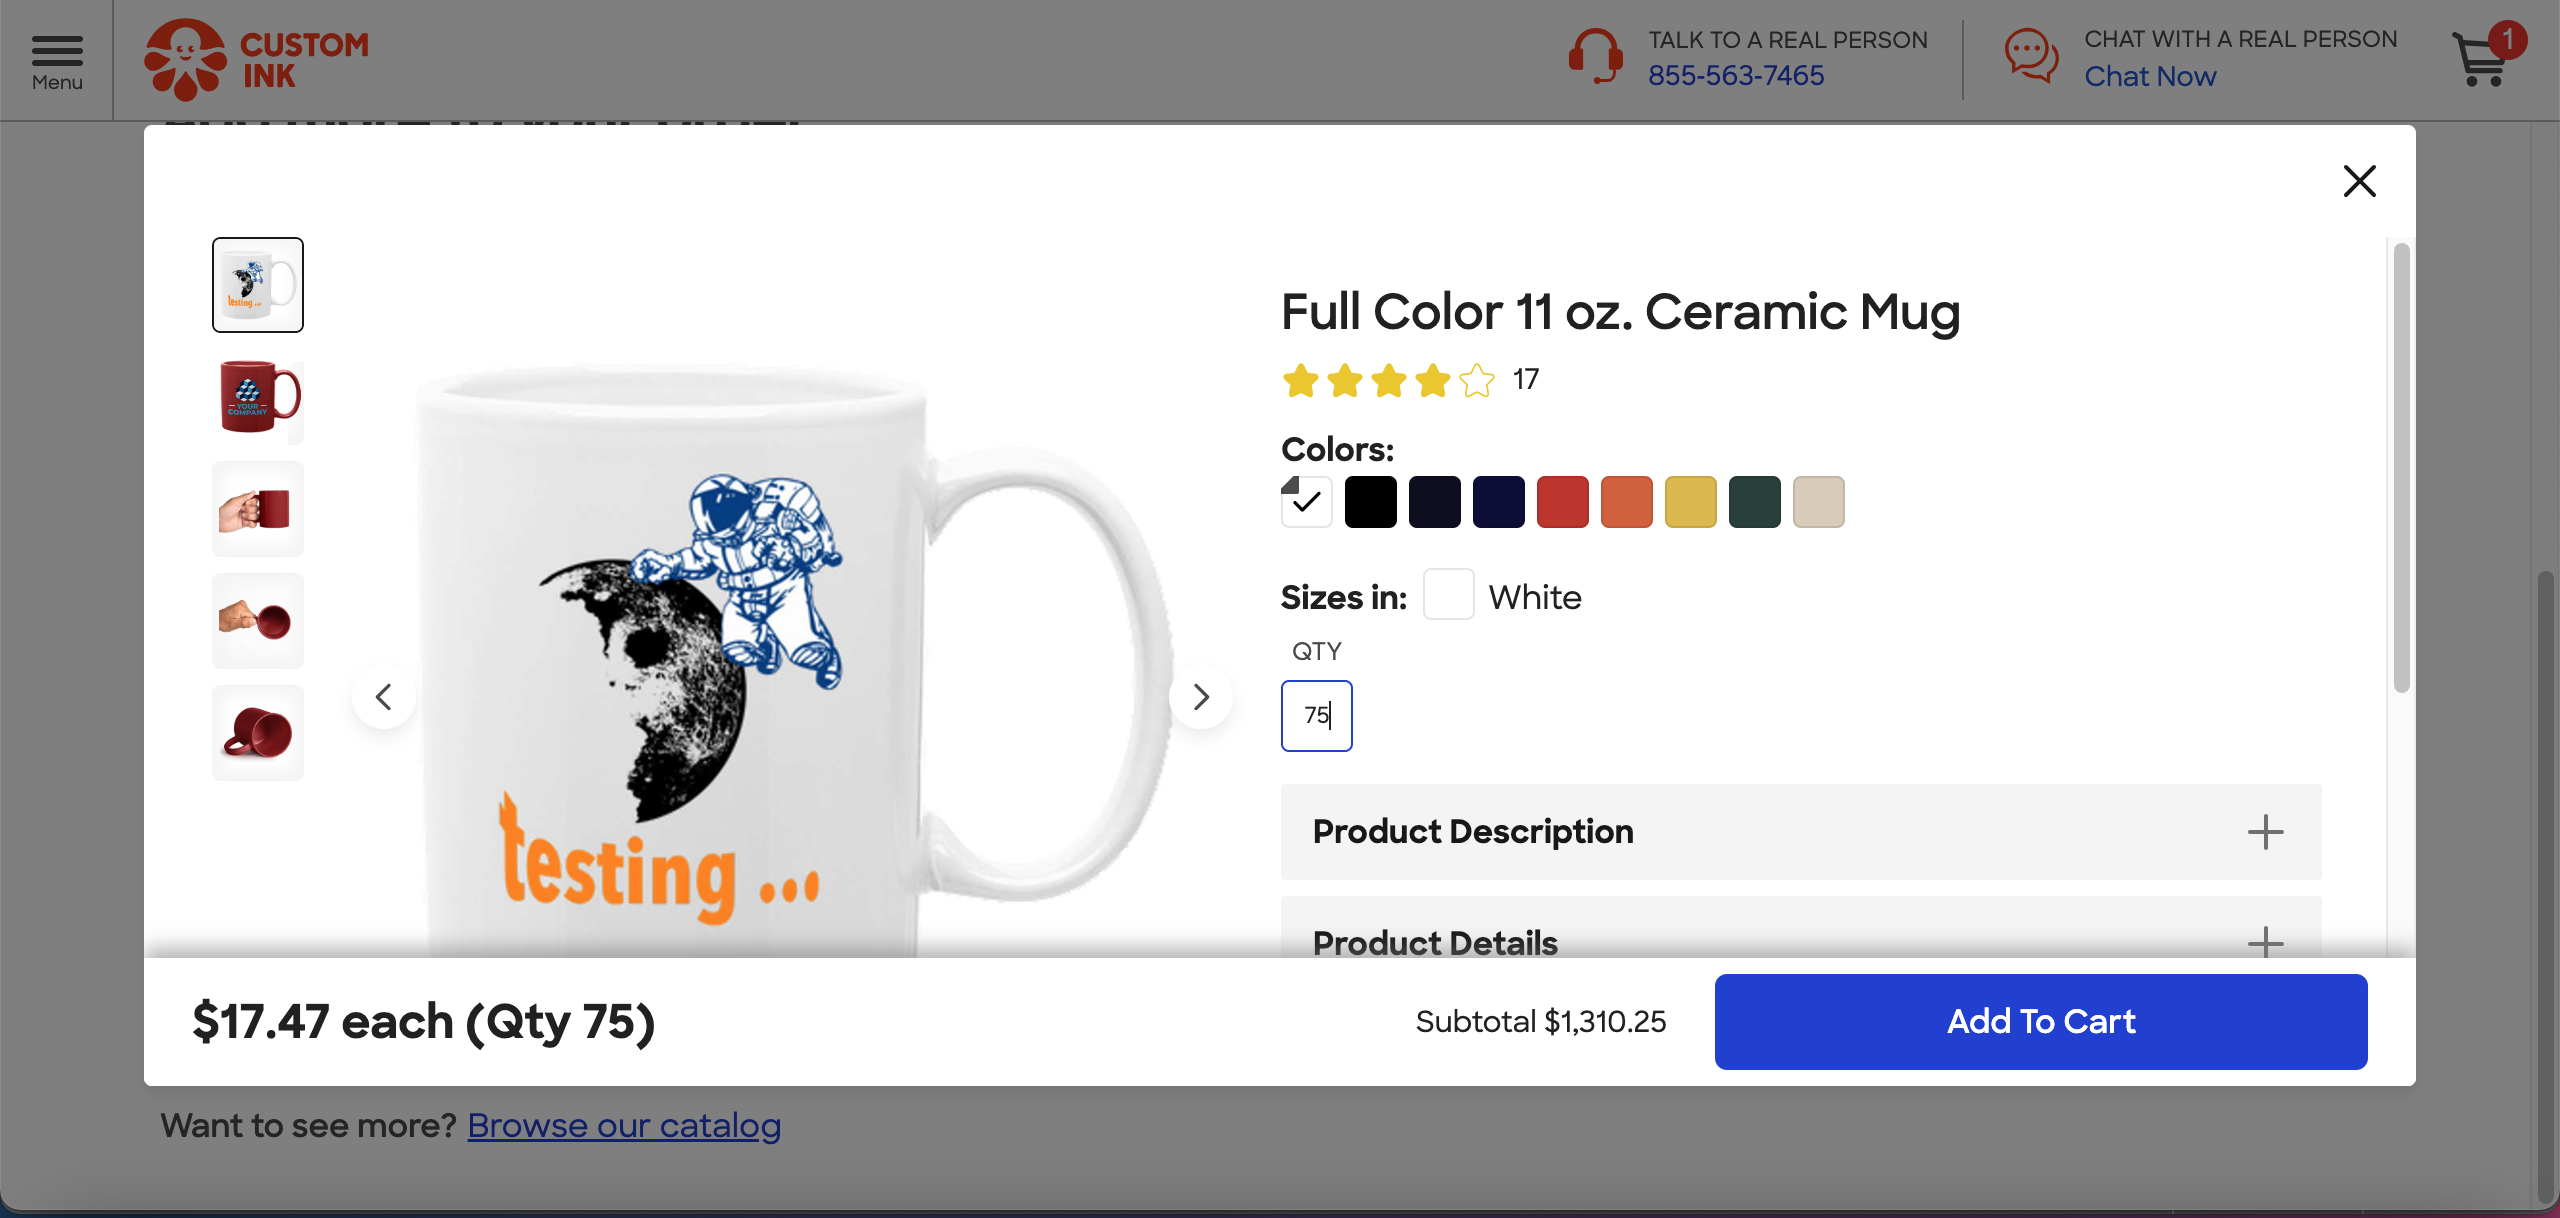
Task: Click the QTY input field
Action: pyautogui.click(x=1316, y=716)
